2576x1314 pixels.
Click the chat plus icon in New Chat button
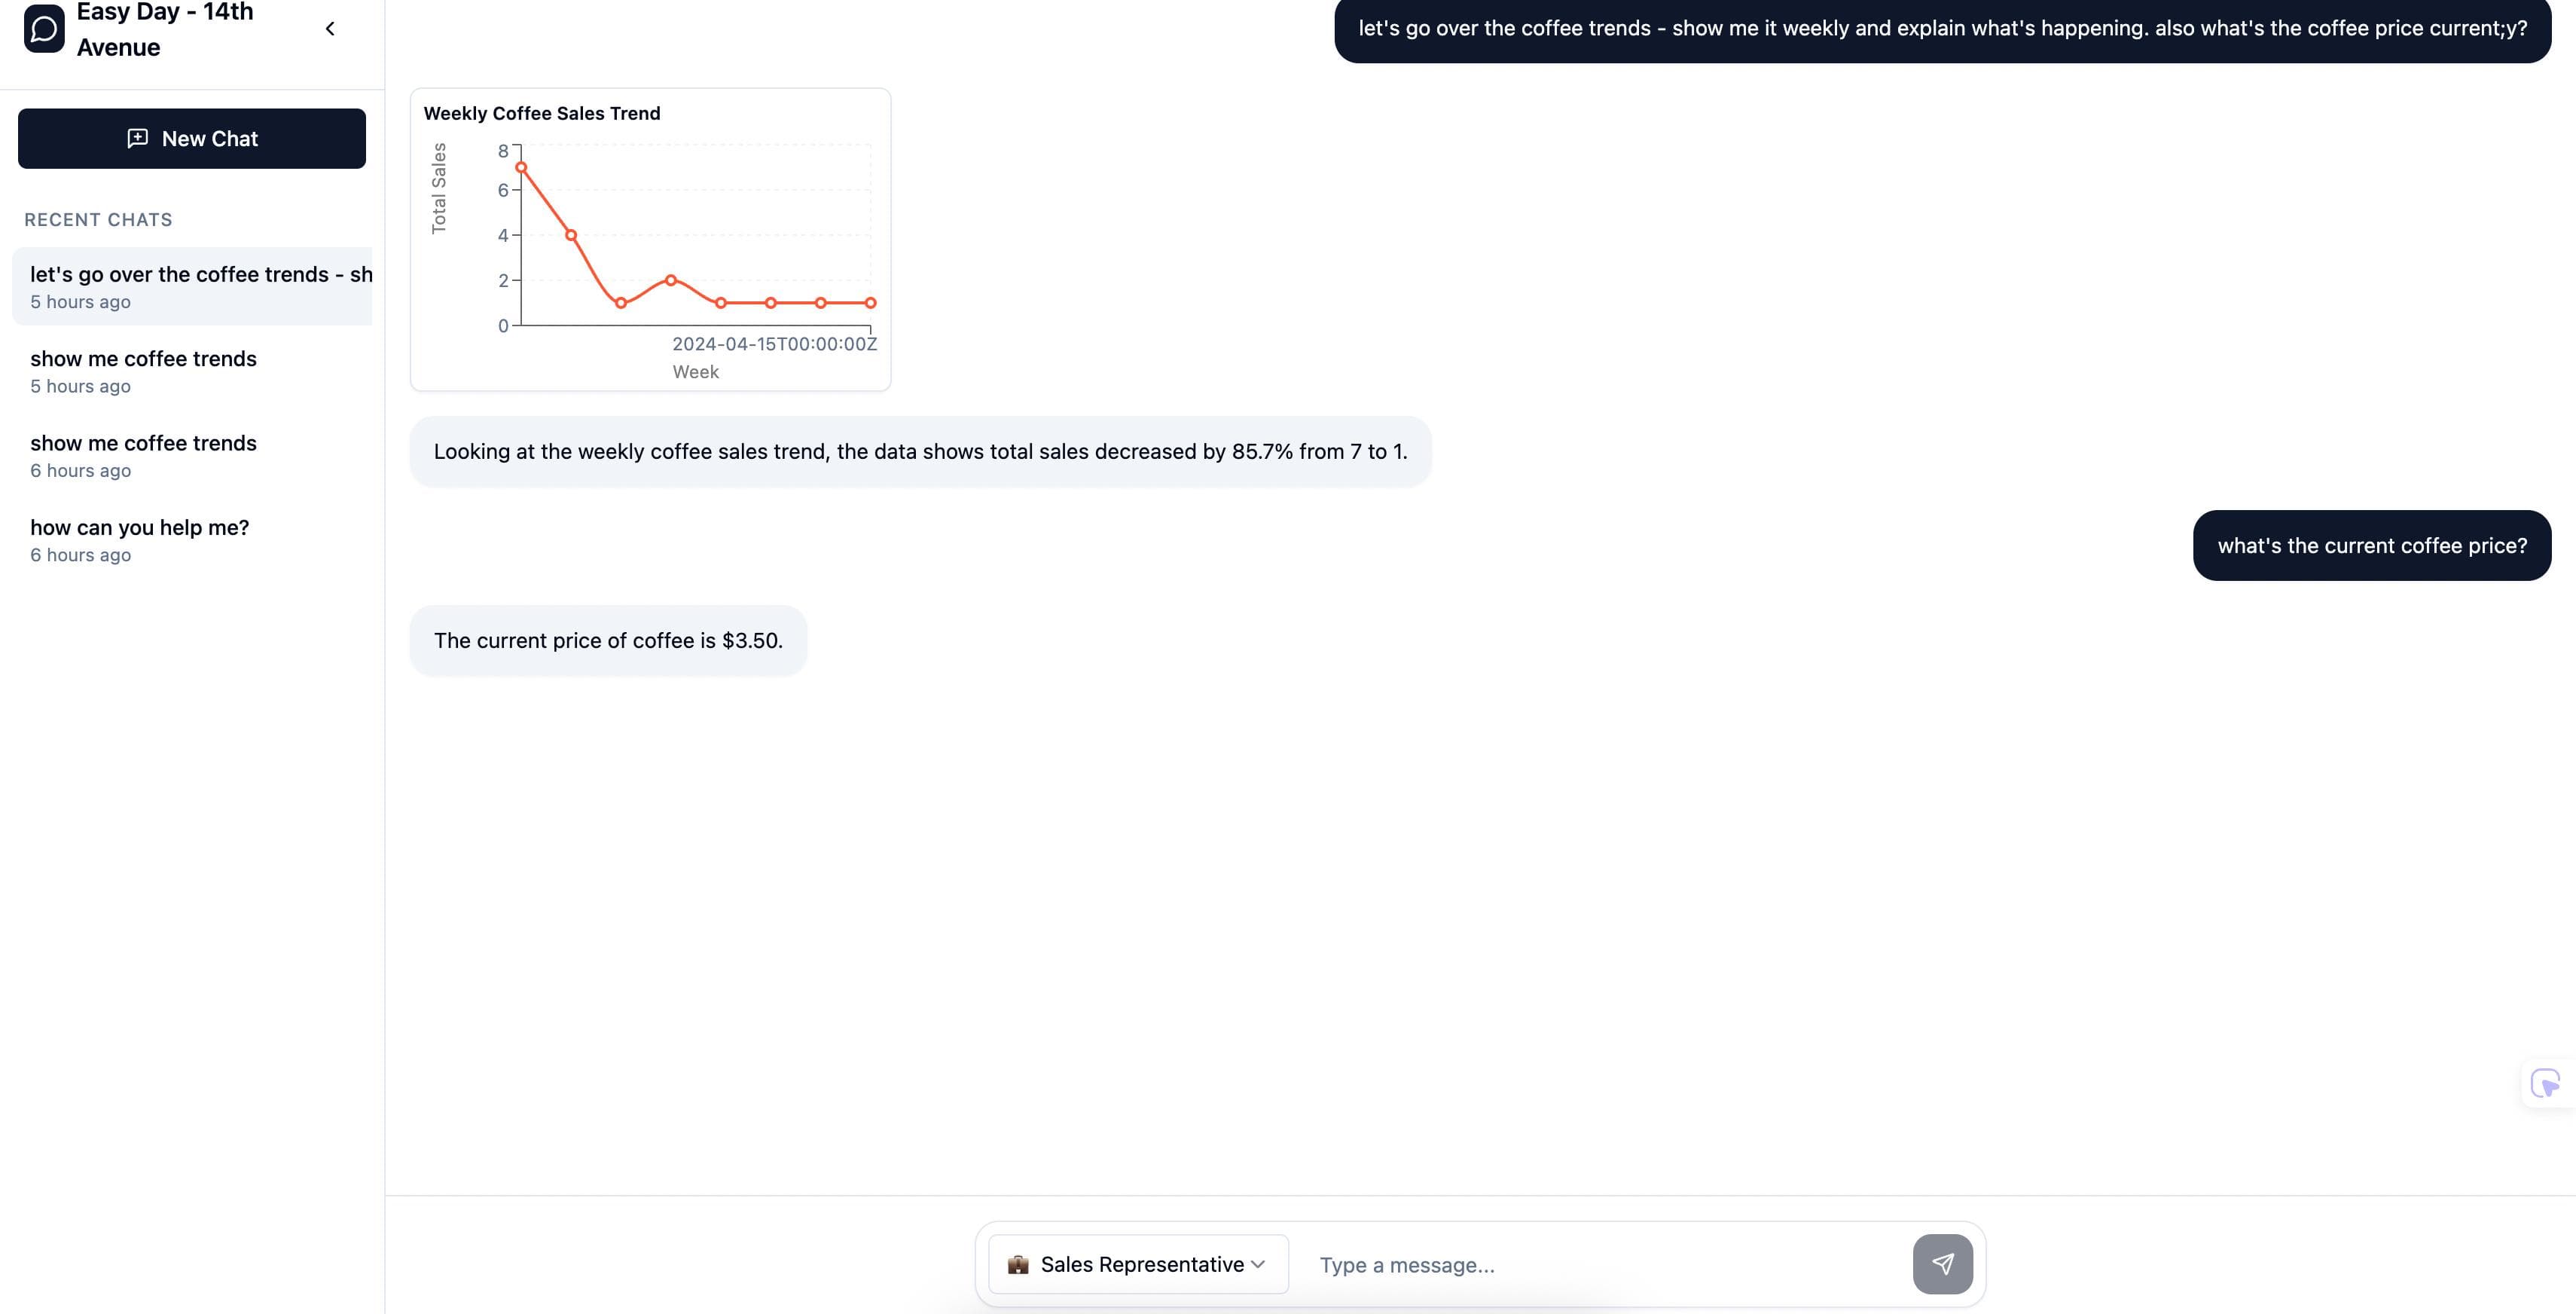(138, 139)
